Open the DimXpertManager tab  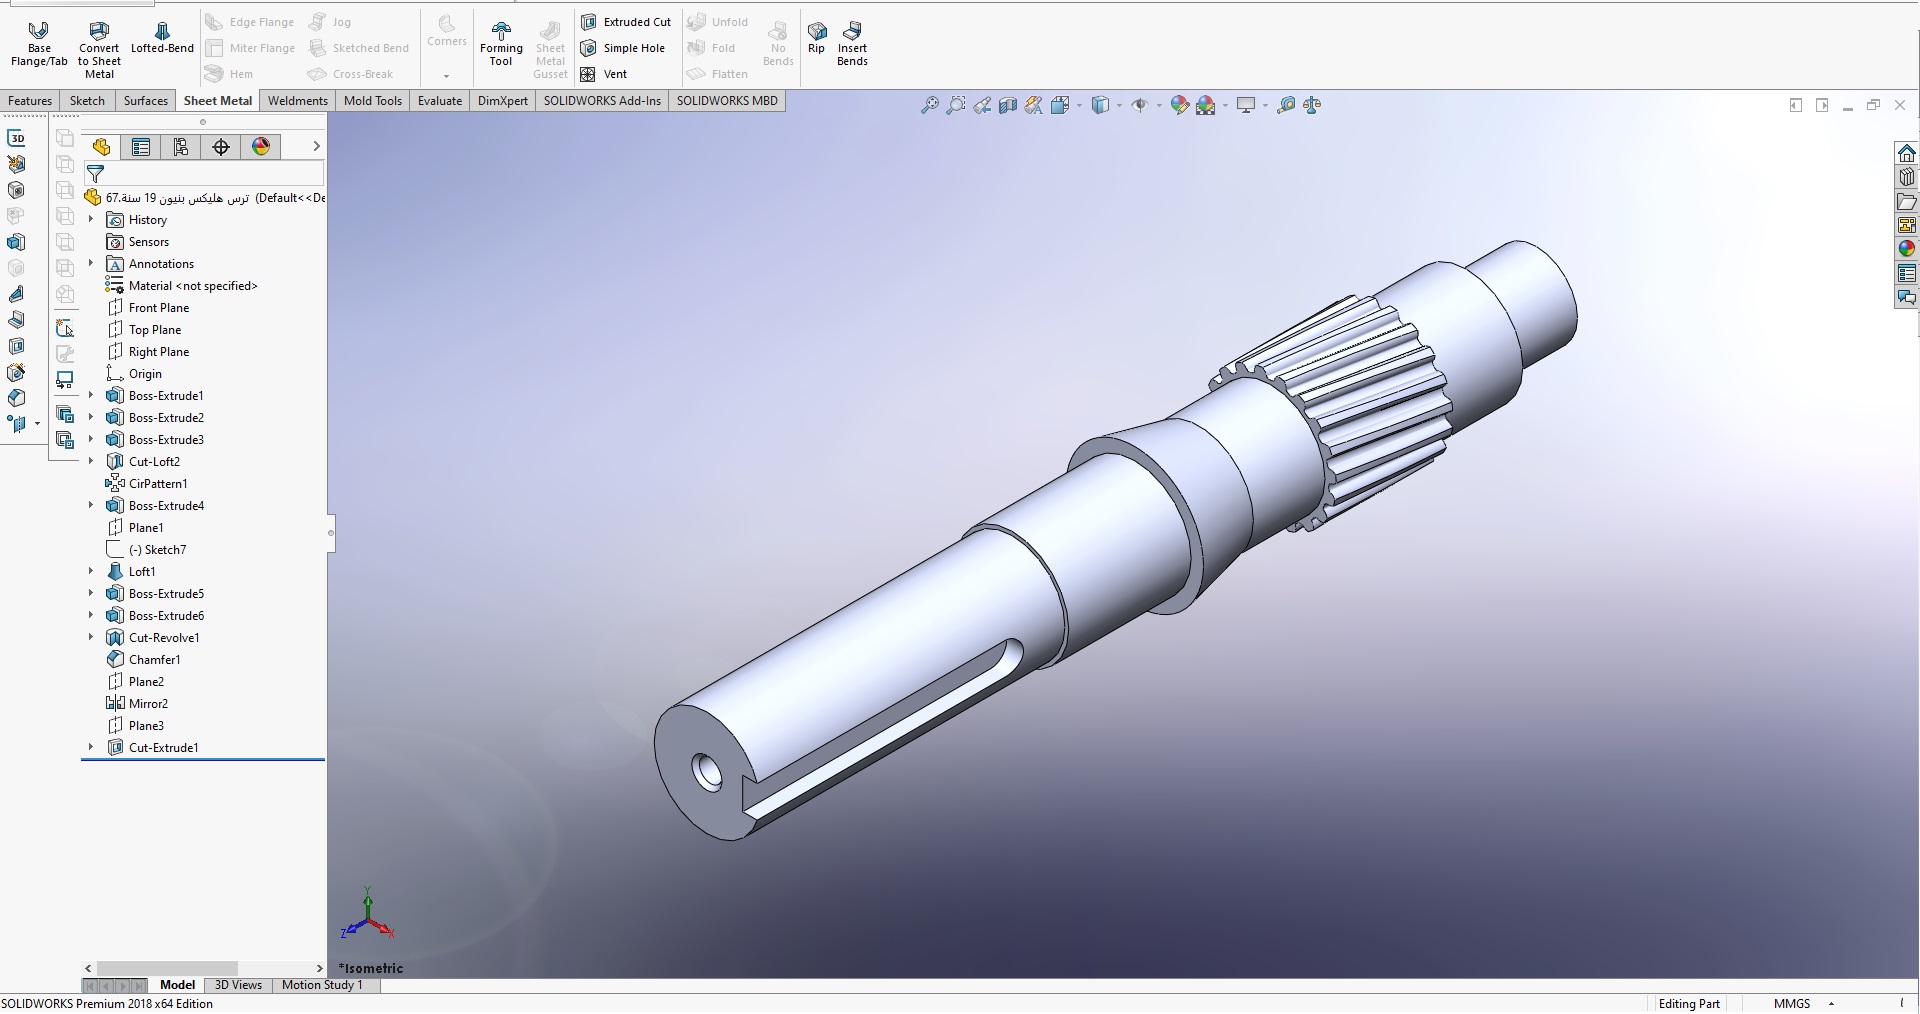tap(221, 147)
